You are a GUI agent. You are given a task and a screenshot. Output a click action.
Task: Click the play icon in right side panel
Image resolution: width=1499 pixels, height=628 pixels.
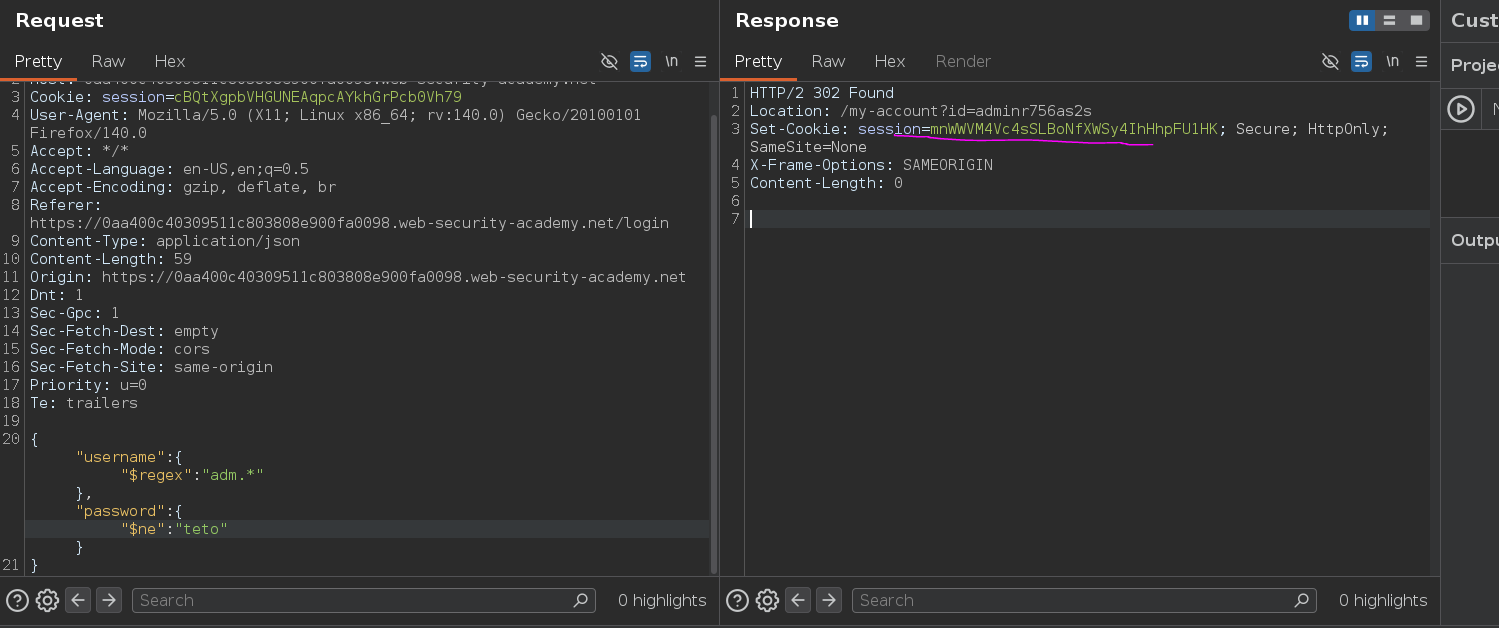click(x=1462, y=109)
